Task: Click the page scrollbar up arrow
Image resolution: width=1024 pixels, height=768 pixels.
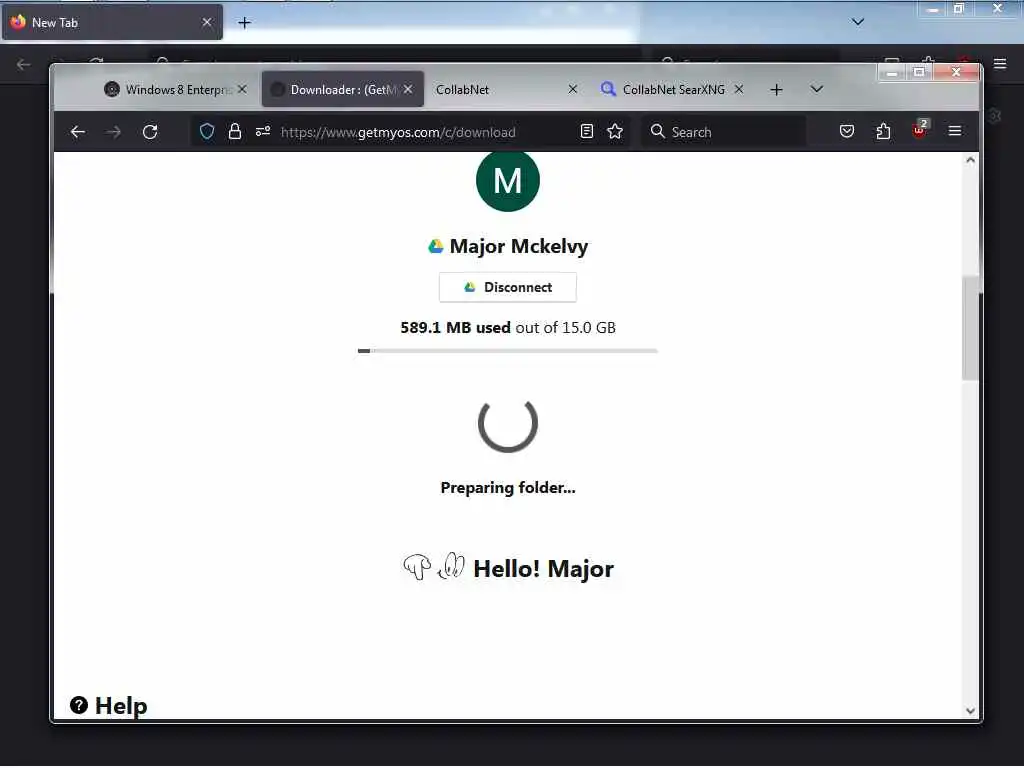Action: 970,160
